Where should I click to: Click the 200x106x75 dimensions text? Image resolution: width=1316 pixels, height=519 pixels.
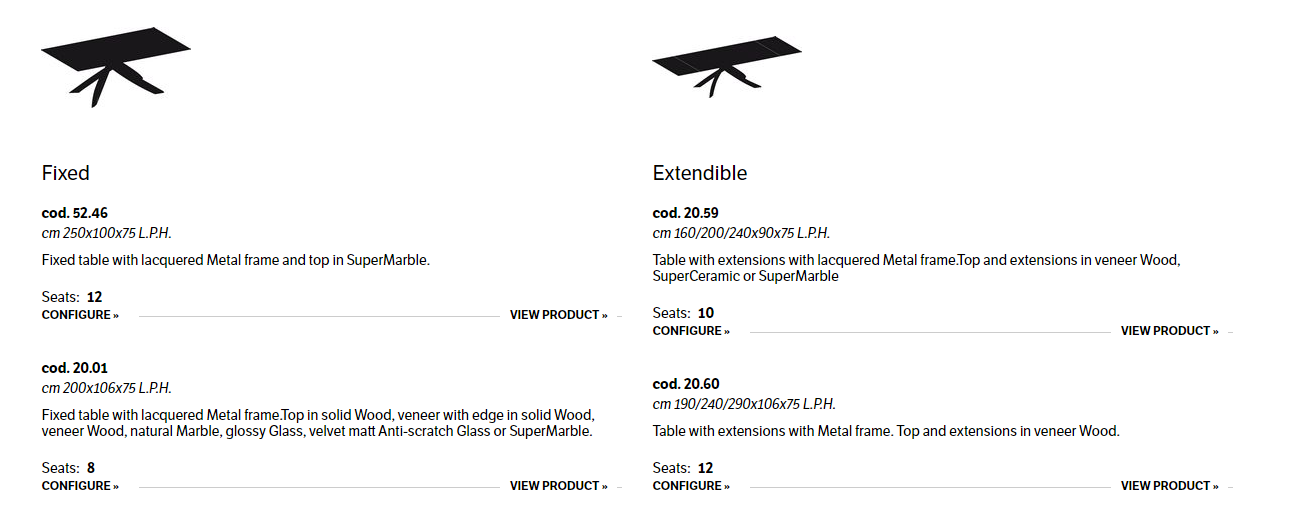[106, 388]
